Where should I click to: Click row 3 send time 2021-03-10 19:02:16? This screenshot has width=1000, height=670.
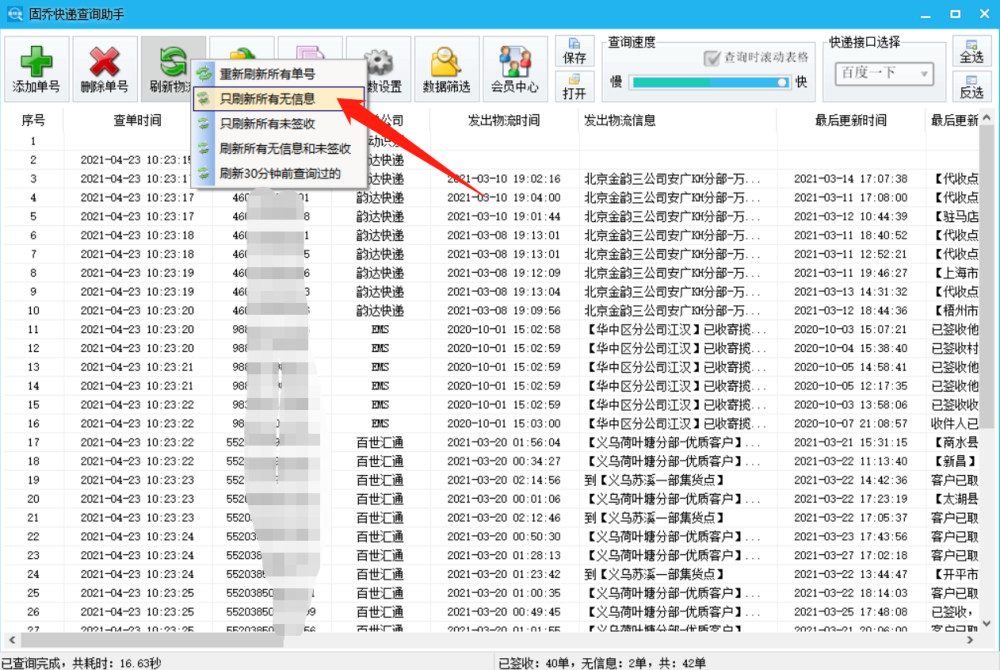(x=504, y=179)
